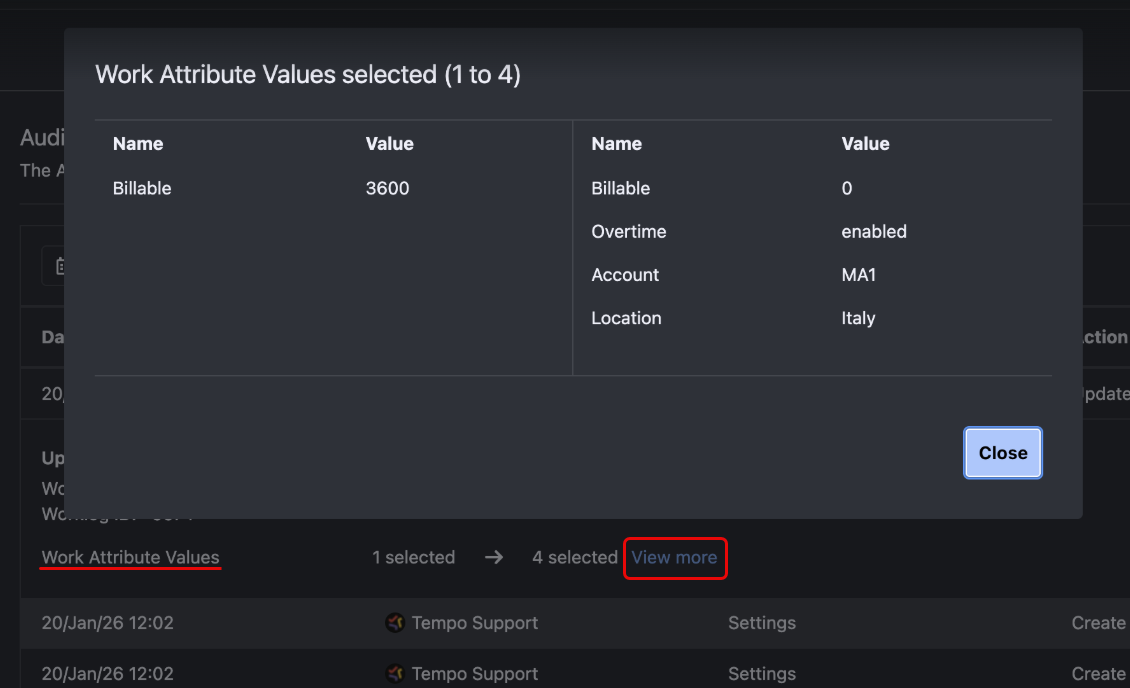Click the 0 value beside Billable

[x=847, y=188]
